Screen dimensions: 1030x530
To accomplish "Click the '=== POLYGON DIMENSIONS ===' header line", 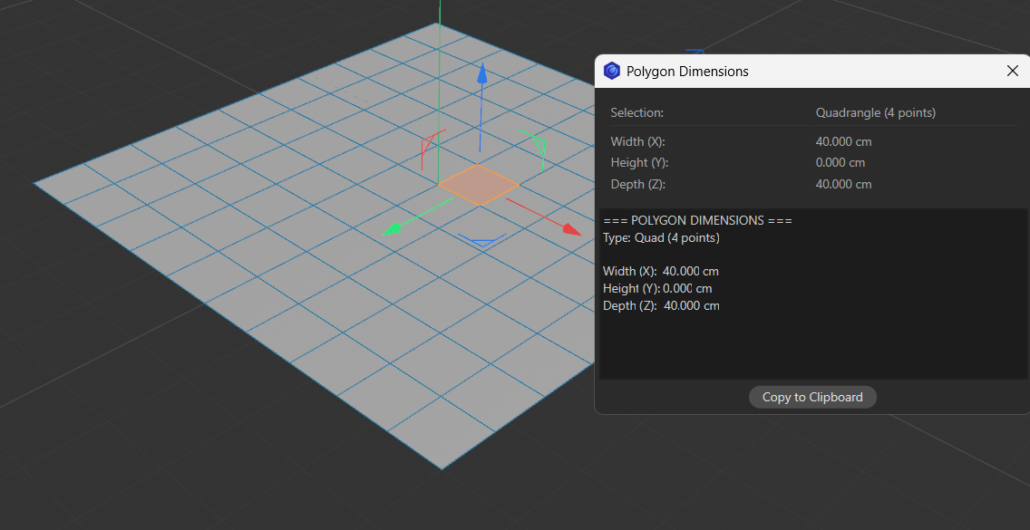I will point(698,220).
